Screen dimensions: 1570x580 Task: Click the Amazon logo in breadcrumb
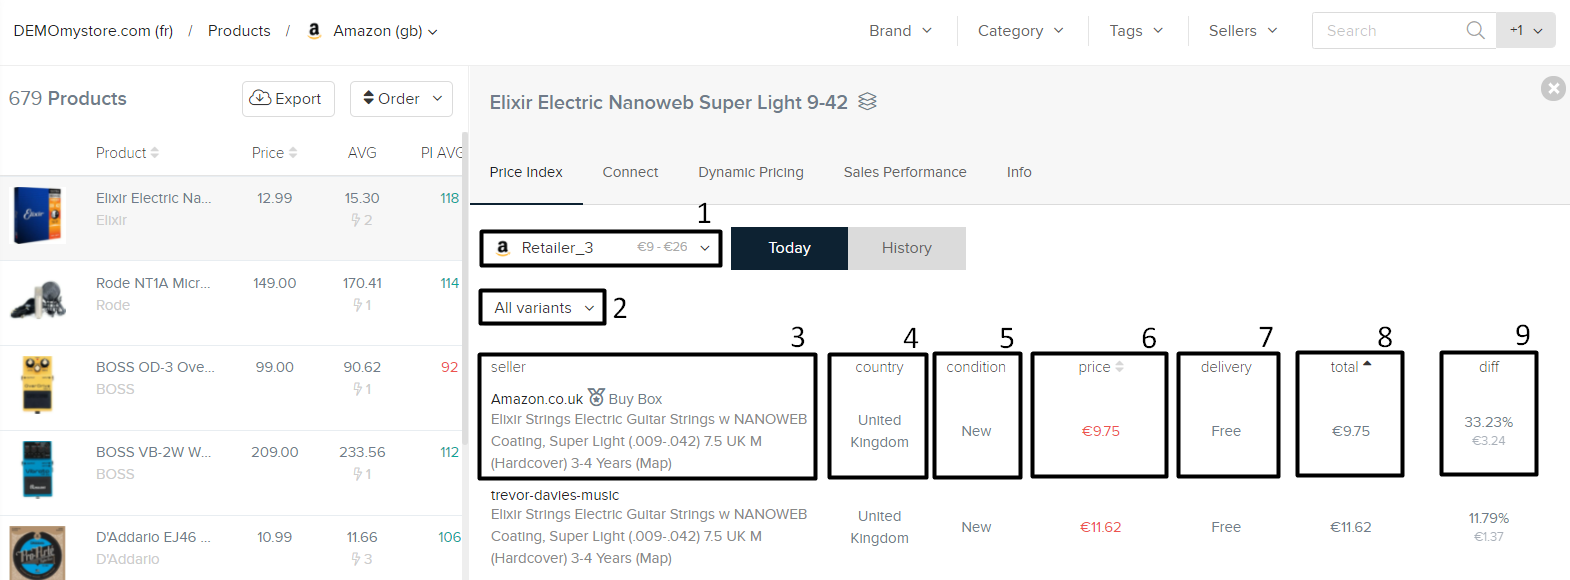tap(314, 30)
